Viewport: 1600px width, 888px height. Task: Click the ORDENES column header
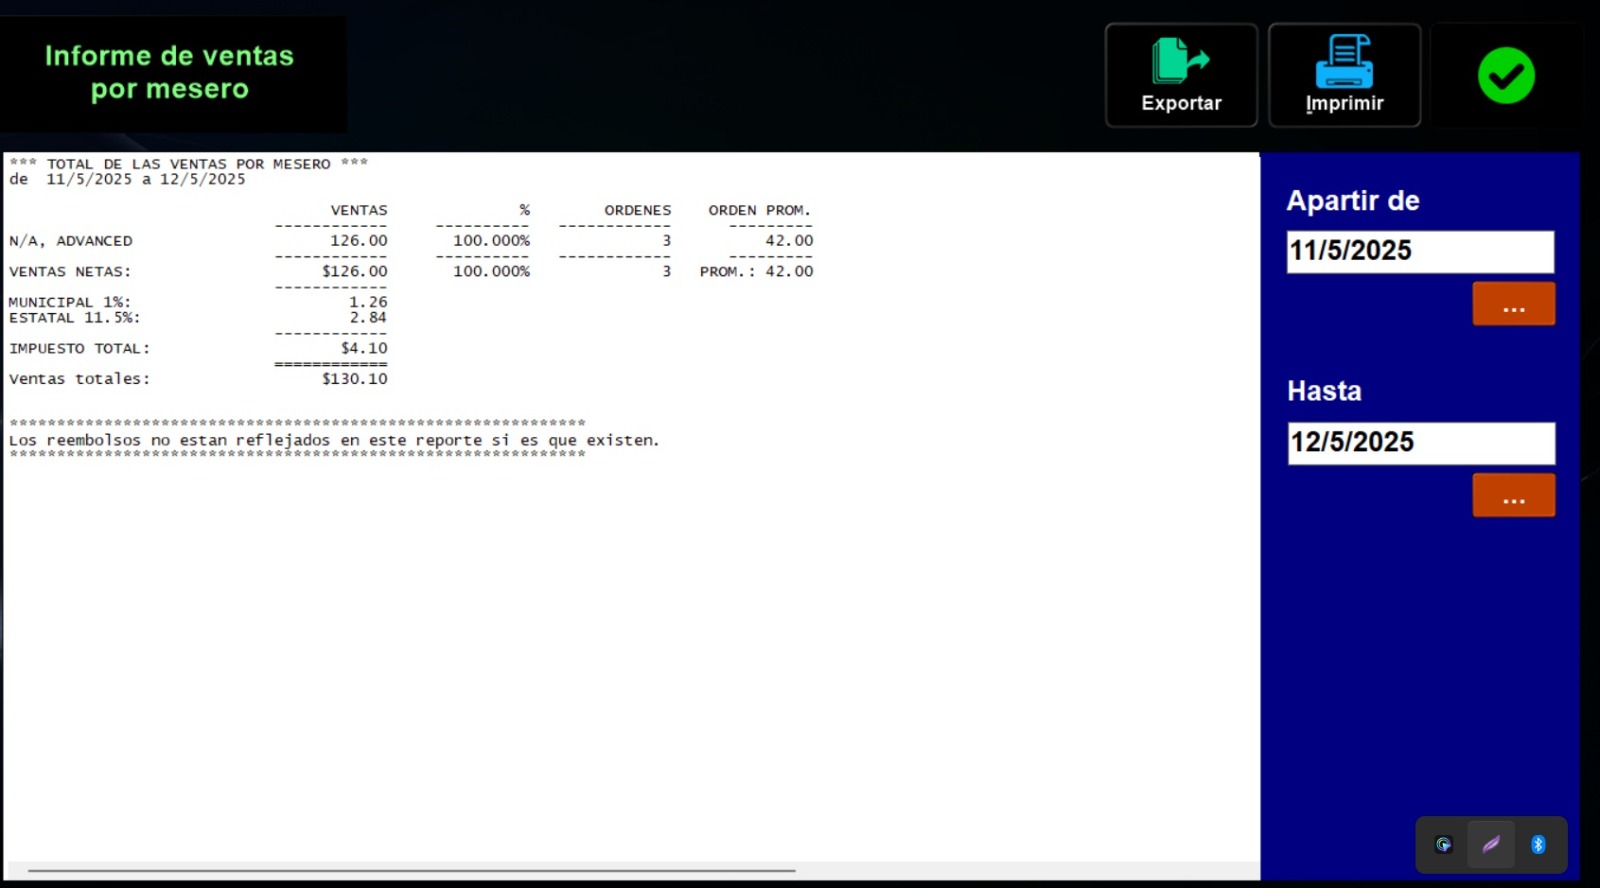[637, 210]
